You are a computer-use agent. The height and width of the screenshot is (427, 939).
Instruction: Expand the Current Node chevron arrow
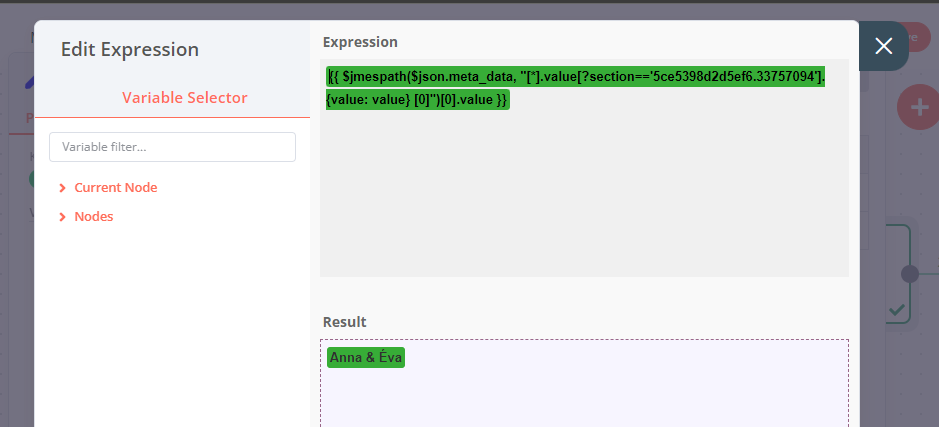tap(63, 188)
